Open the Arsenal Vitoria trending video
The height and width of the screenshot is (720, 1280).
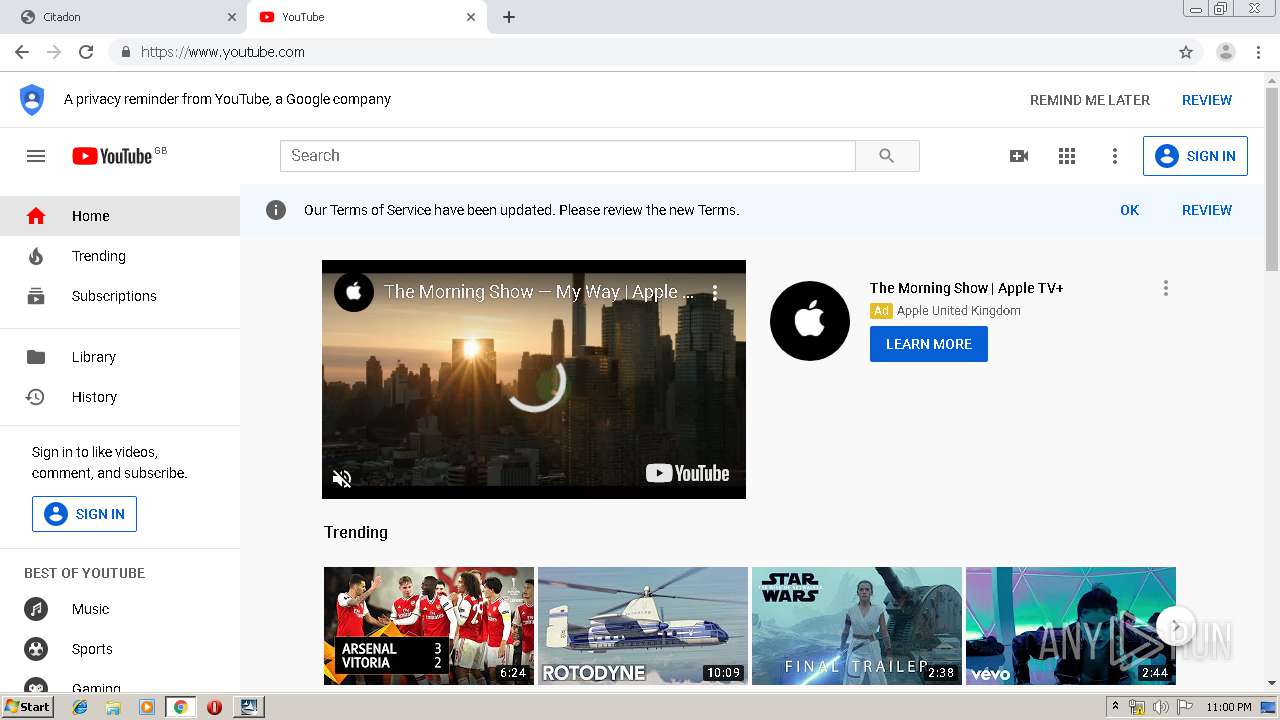pos(429,626)
